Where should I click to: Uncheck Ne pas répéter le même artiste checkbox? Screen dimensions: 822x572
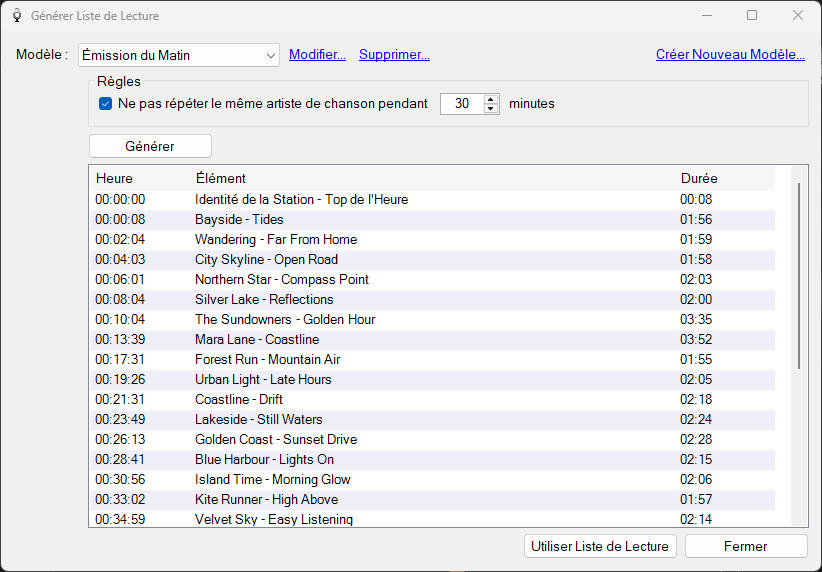[x=105, y=104]
